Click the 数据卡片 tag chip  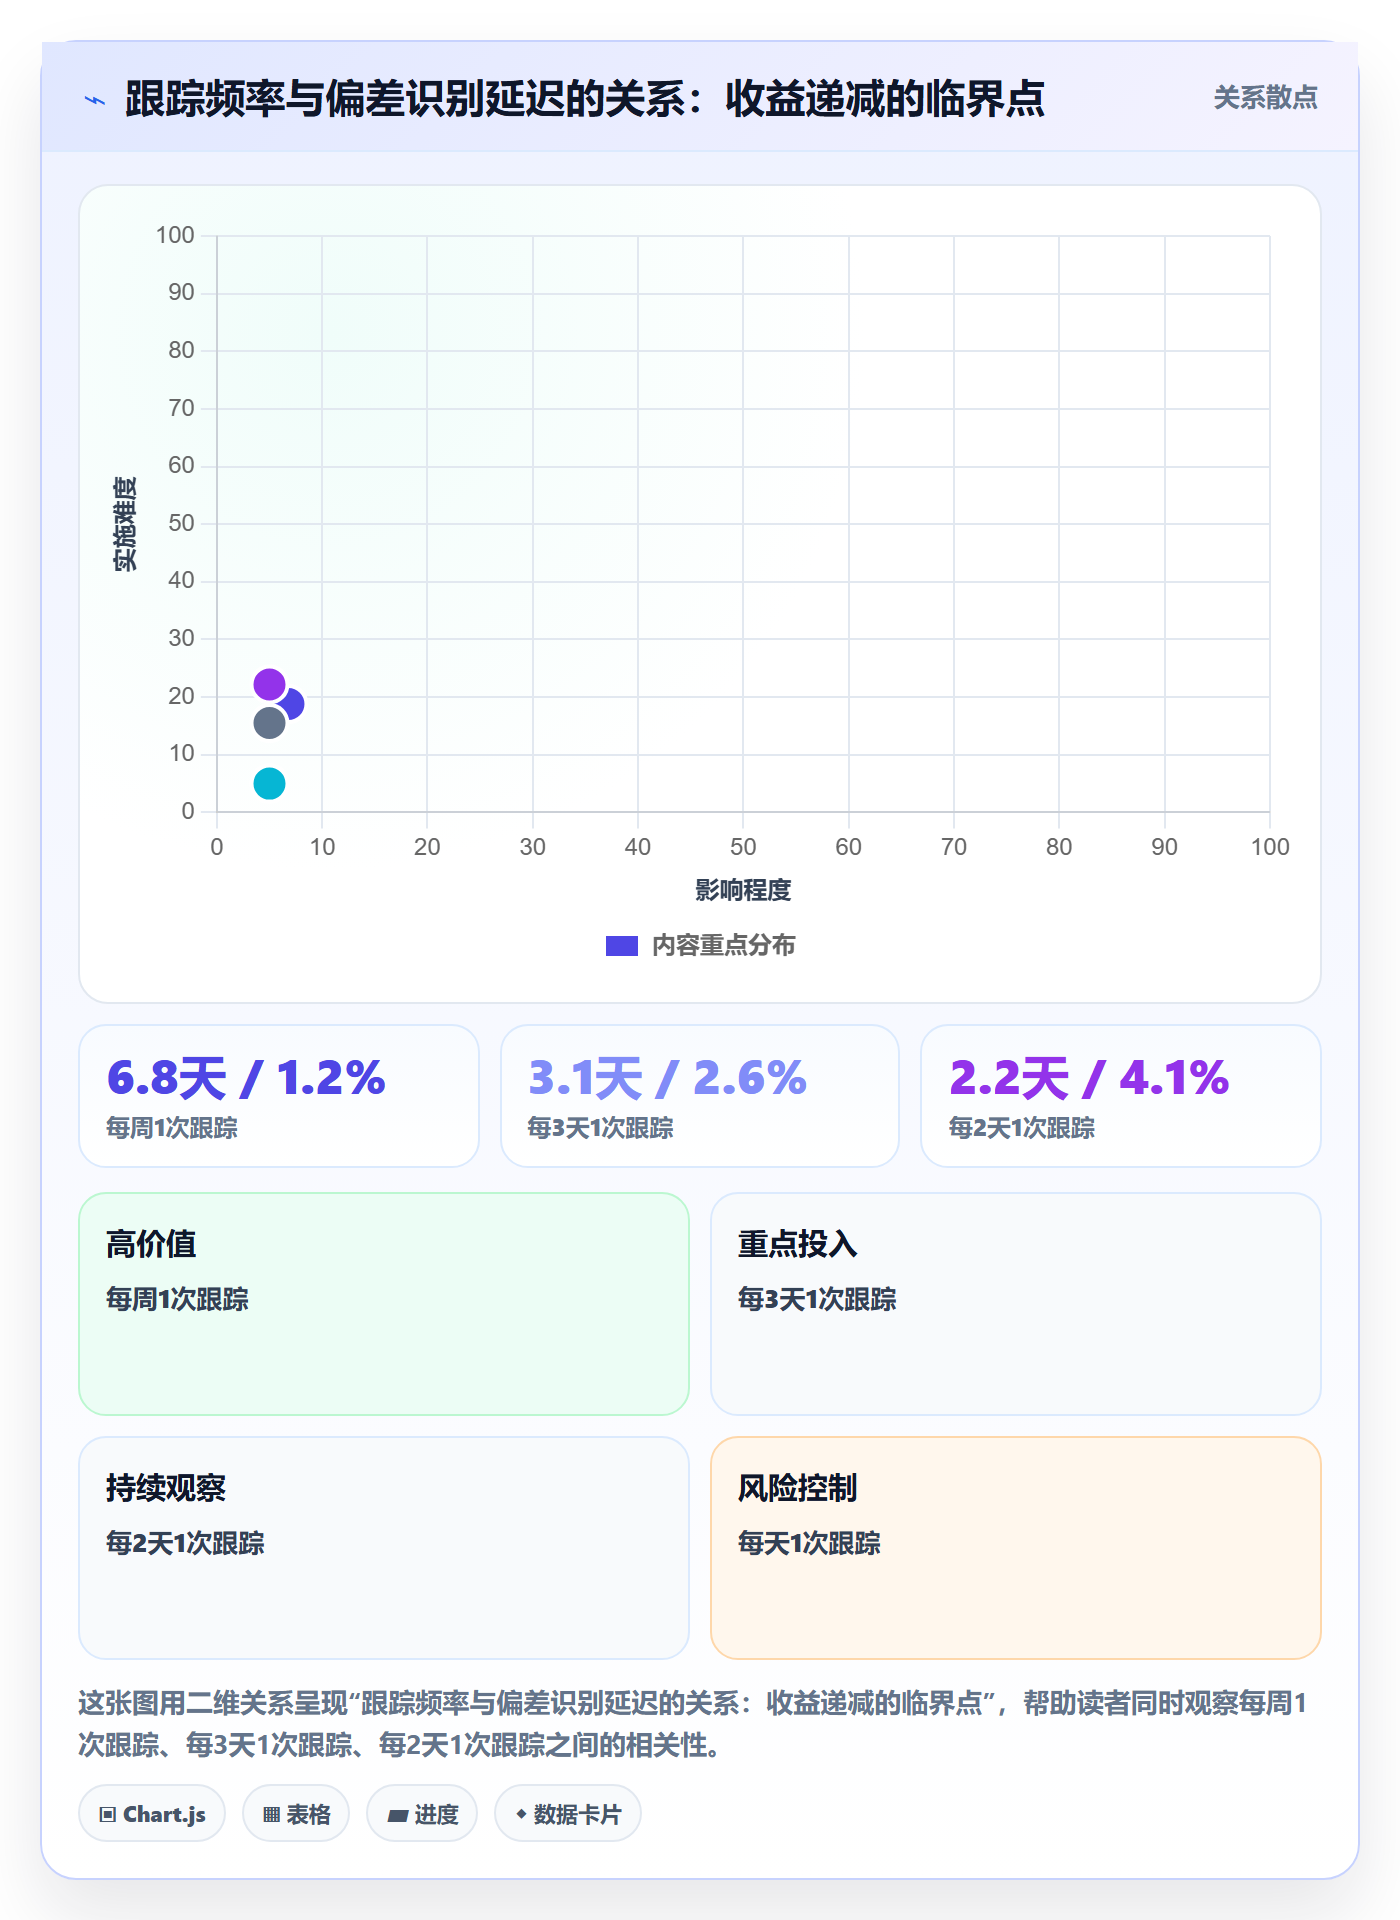[568, 1814]
